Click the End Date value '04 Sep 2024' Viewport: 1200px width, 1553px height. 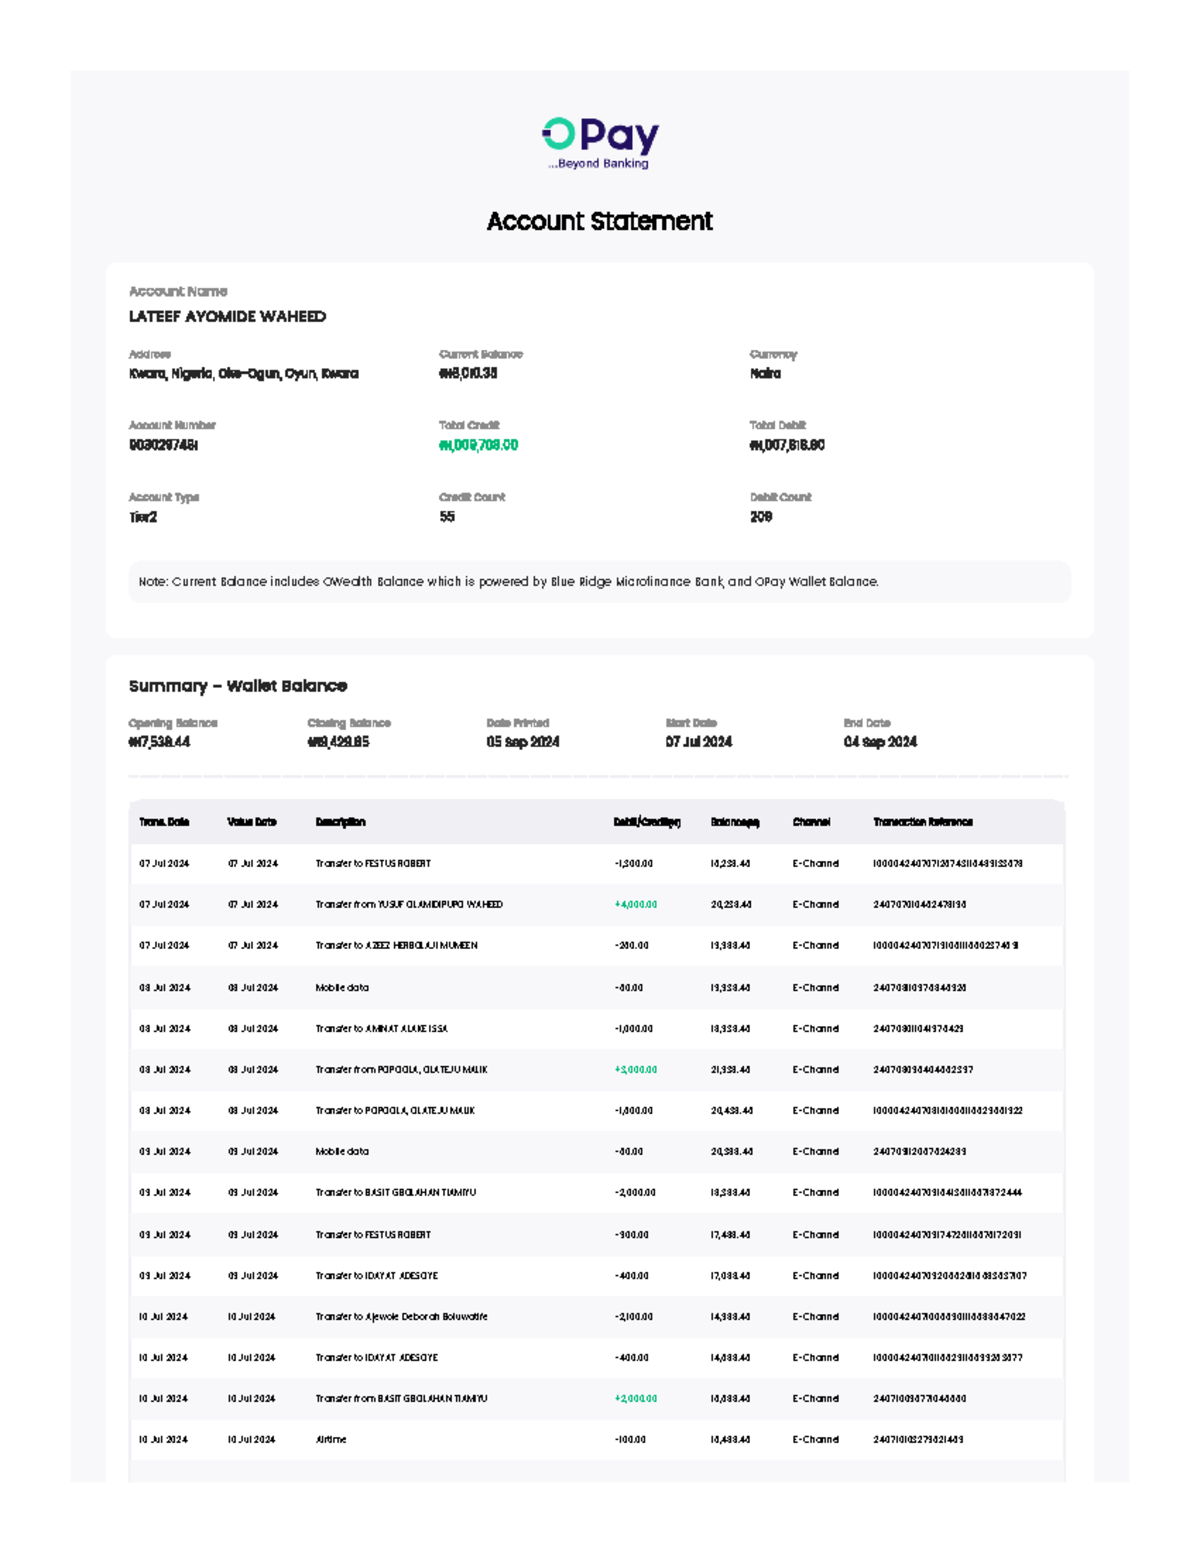click(x=880, y=742)
